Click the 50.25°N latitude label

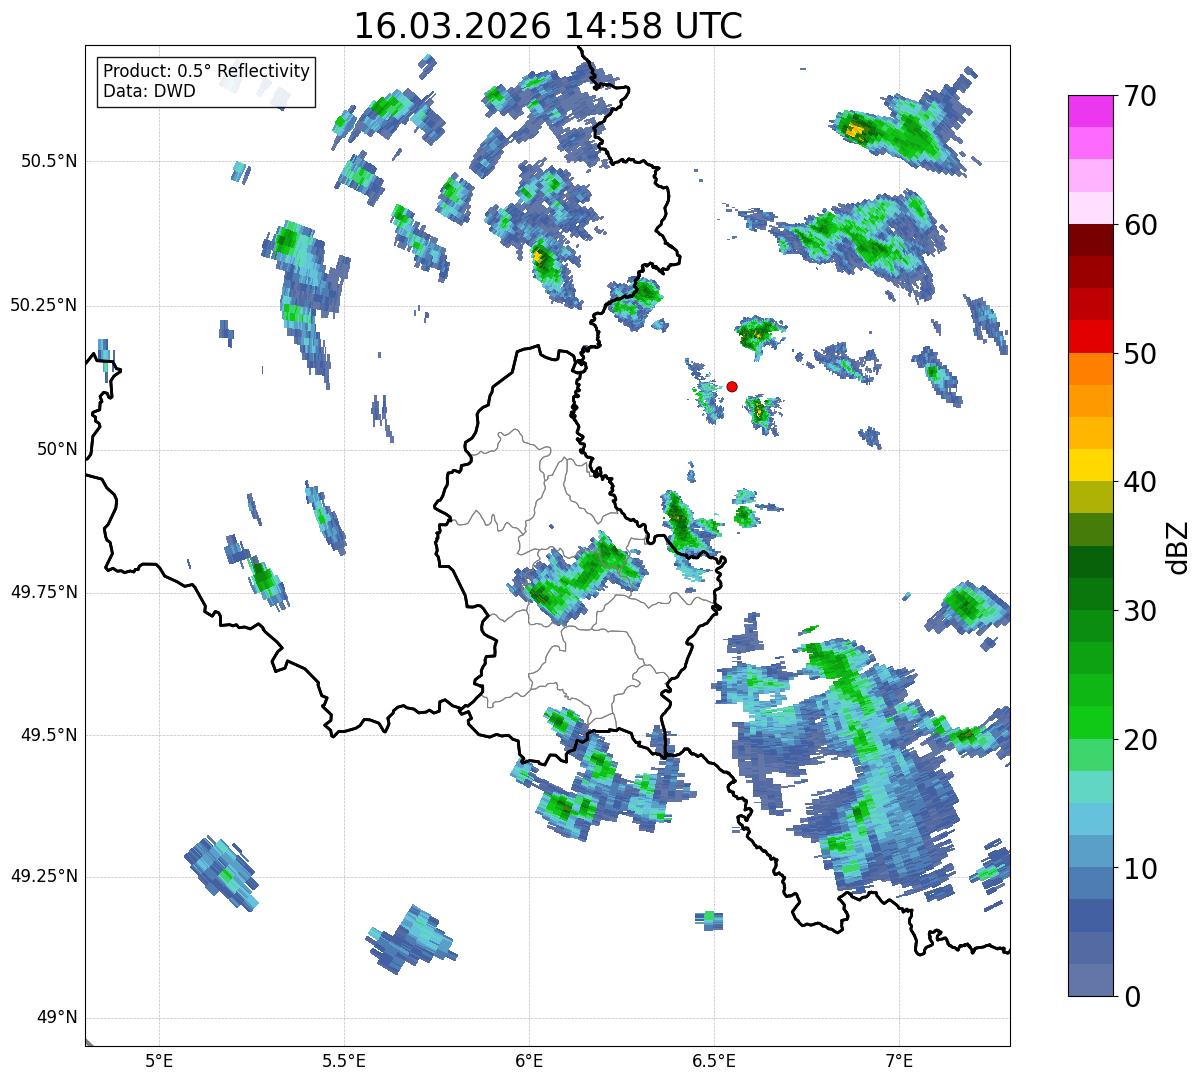pyautogui.click(x=44, y=305)
